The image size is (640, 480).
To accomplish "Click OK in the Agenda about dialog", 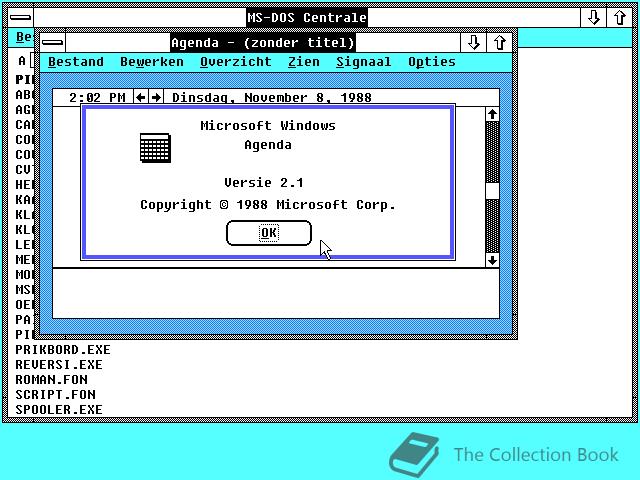I will (x=269, y=233).
